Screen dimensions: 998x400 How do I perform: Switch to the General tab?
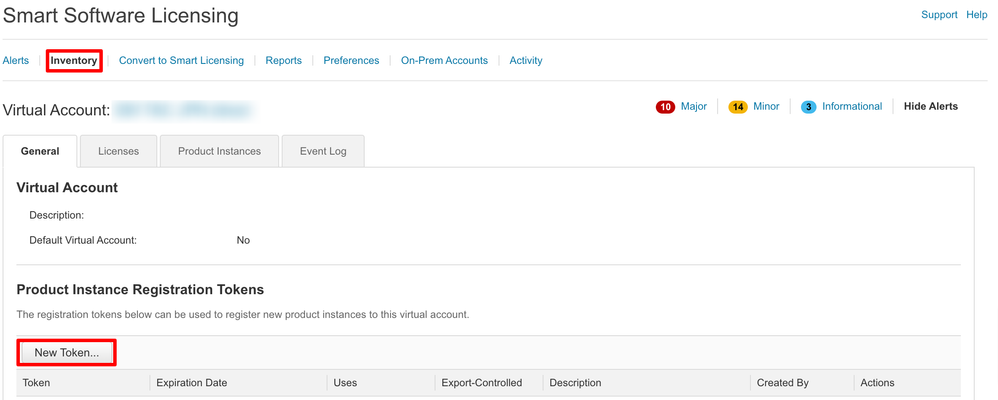coord(40,151)
